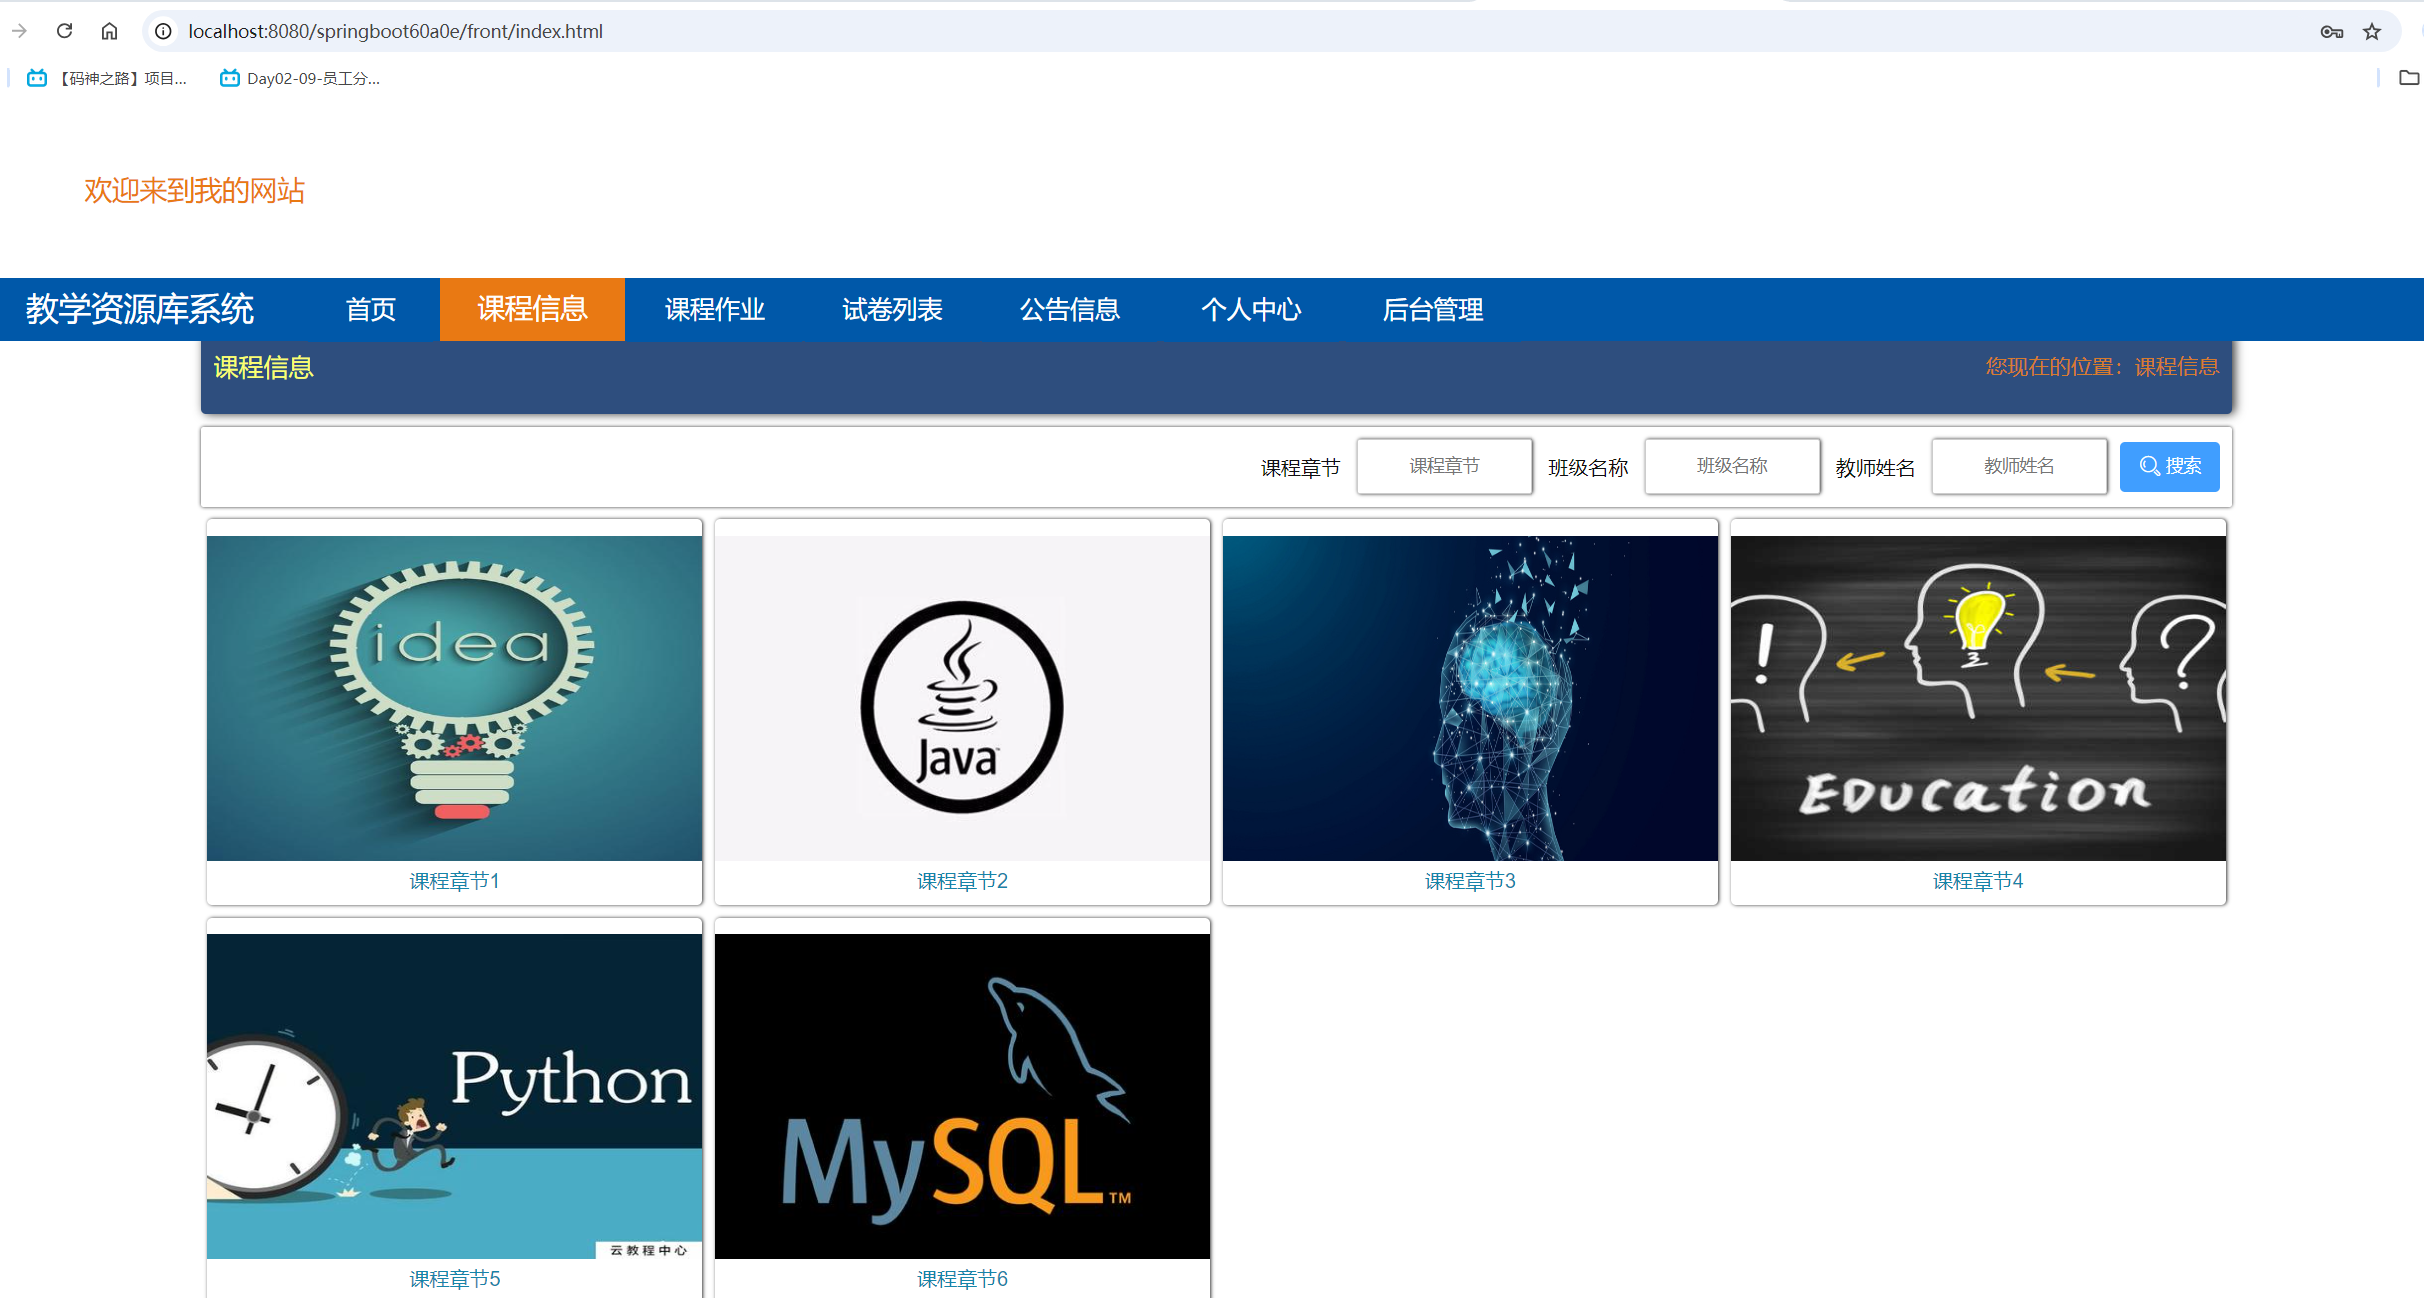
Task: Click the 教师姓名 input field
Action: (2018, 466)
